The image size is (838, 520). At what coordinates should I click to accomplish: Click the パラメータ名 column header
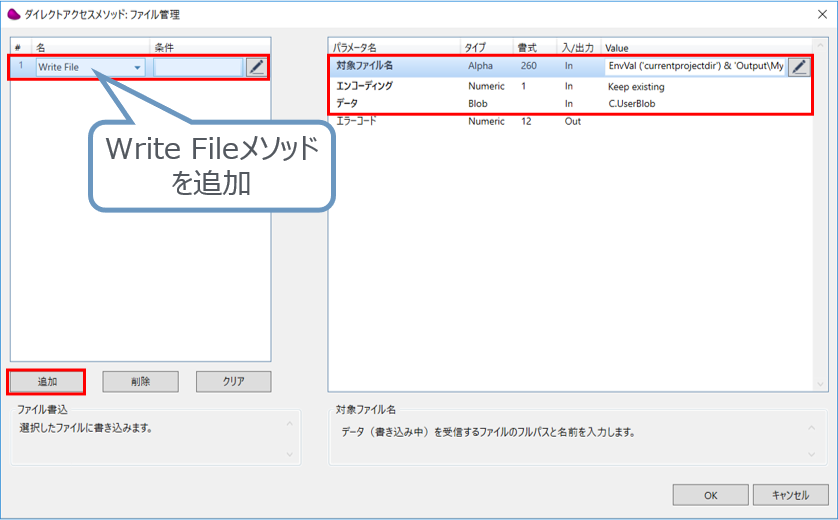point(354,47)
